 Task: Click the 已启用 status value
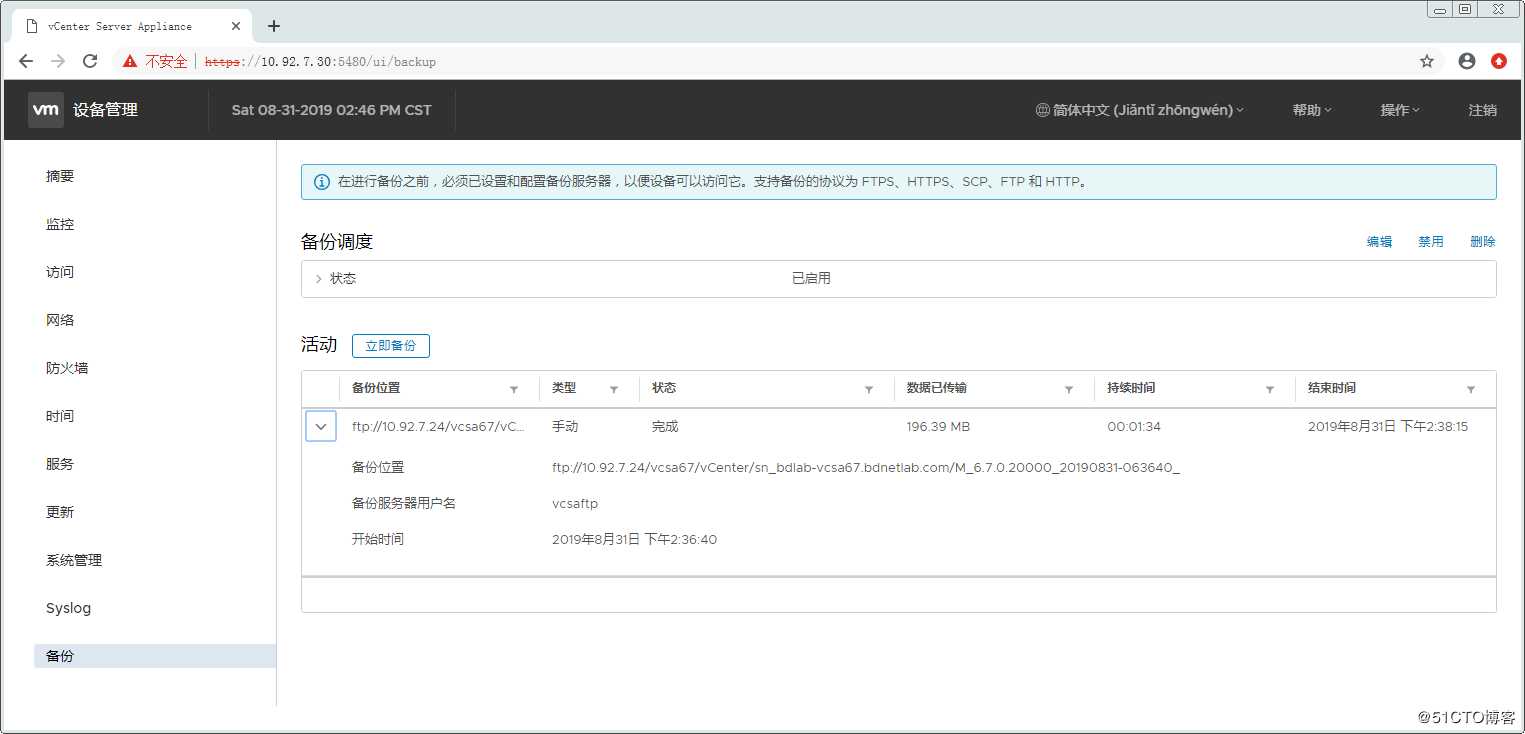(811, 279)
